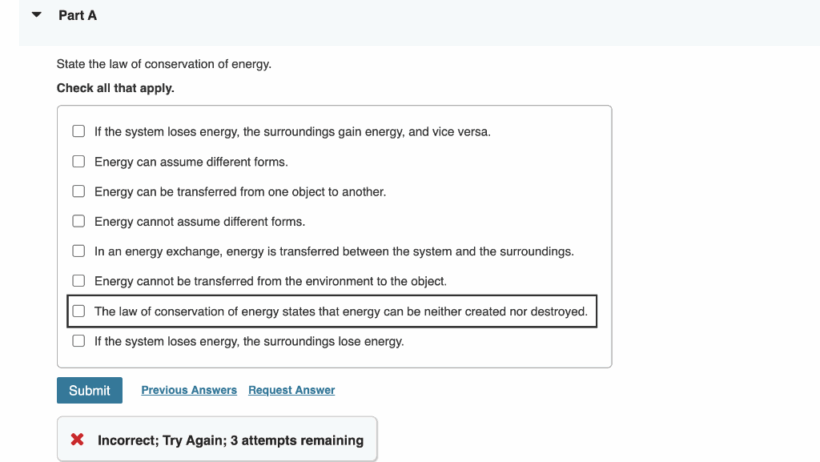Tick 'Energy can be transferred from one object' checkbox
Screen dimensions: 820x462
[x=78, y=191]
